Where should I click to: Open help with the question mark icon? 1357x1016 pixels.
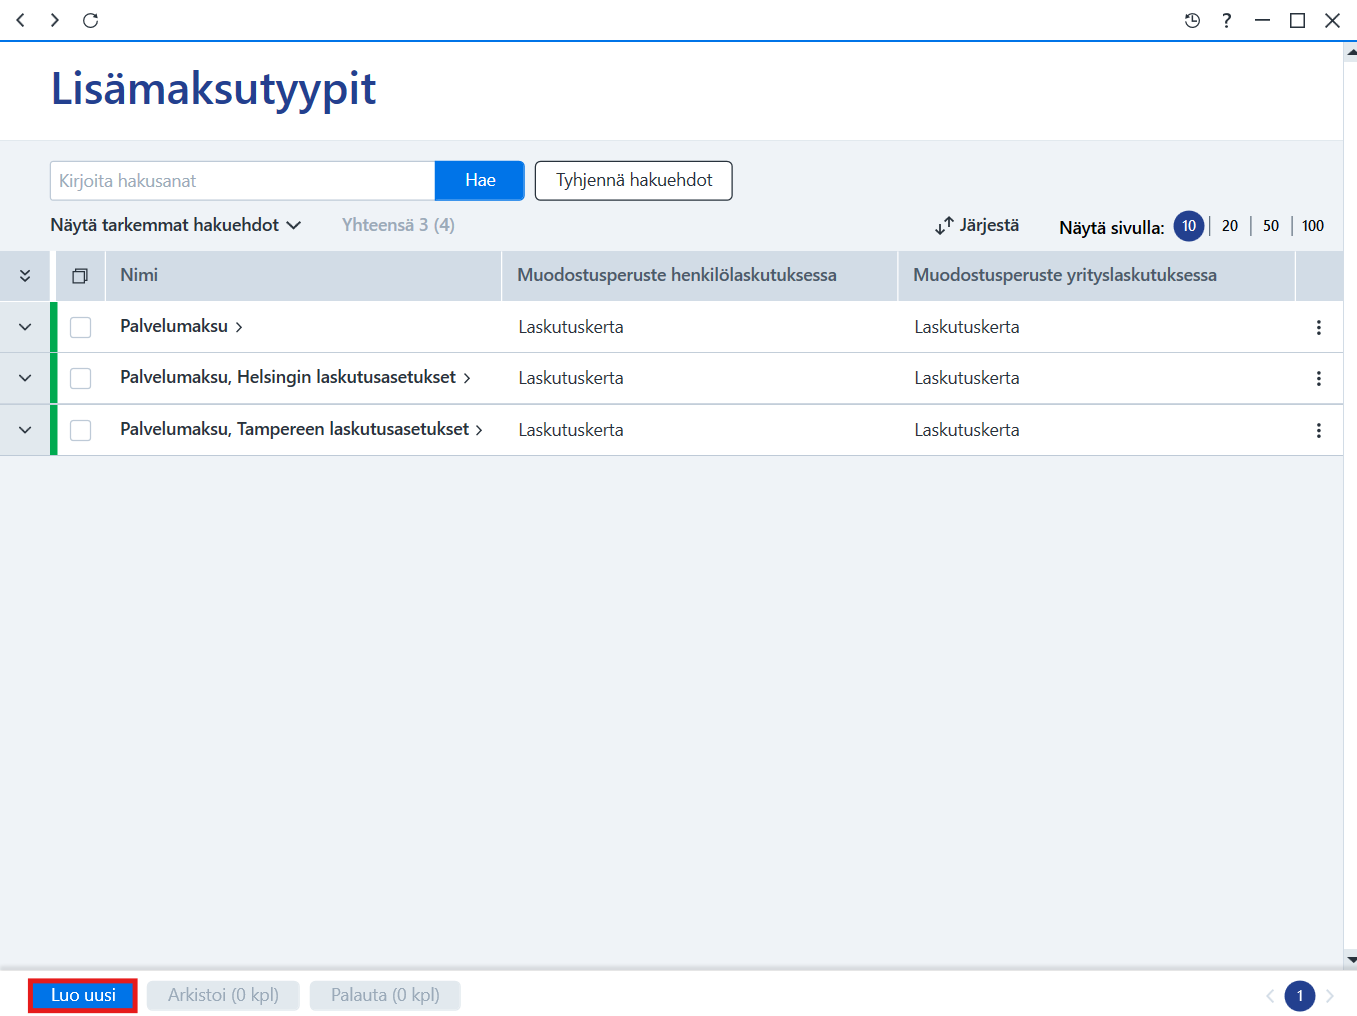(1227, 20)
